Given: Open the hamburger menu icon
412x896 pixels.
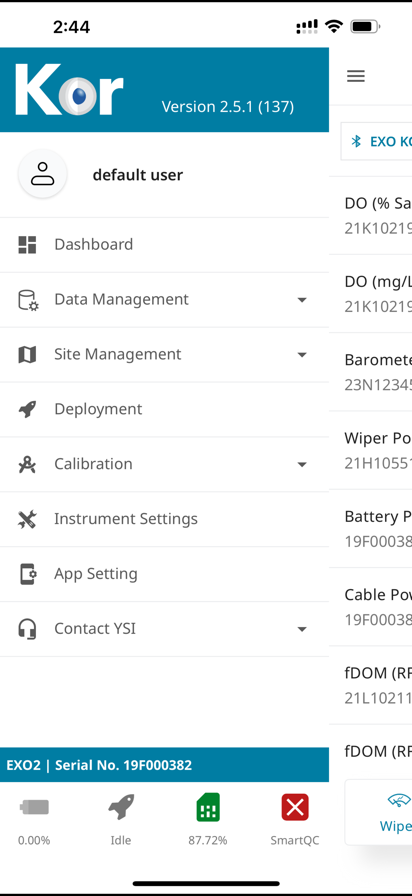Looking at the screenshot, I should [355, 76].
